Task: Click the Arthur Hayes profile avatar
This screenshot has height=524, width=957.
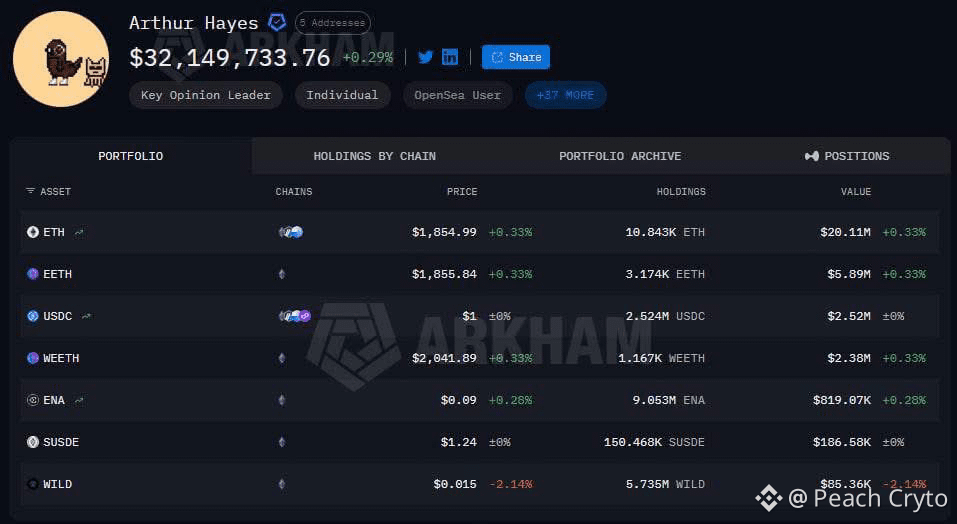Action: point(61,59)
